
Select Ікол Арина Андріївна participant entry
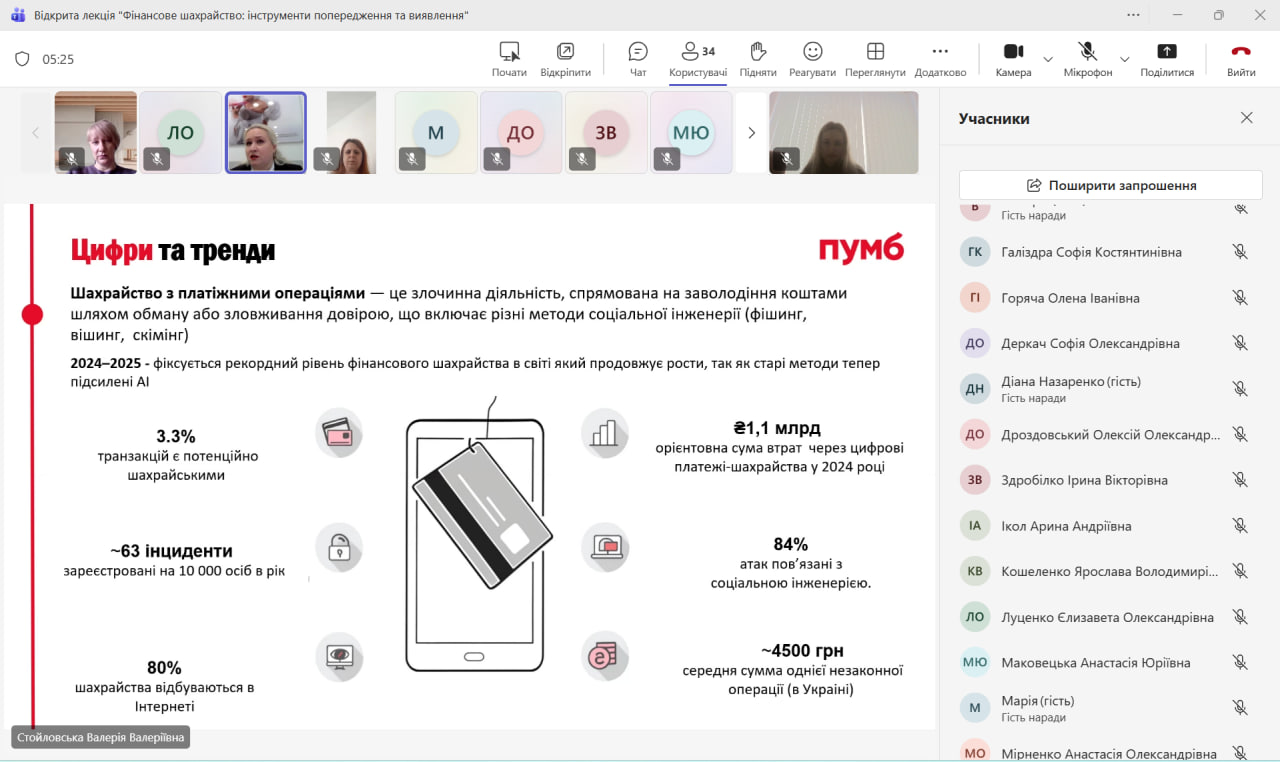pos(1066,526)
